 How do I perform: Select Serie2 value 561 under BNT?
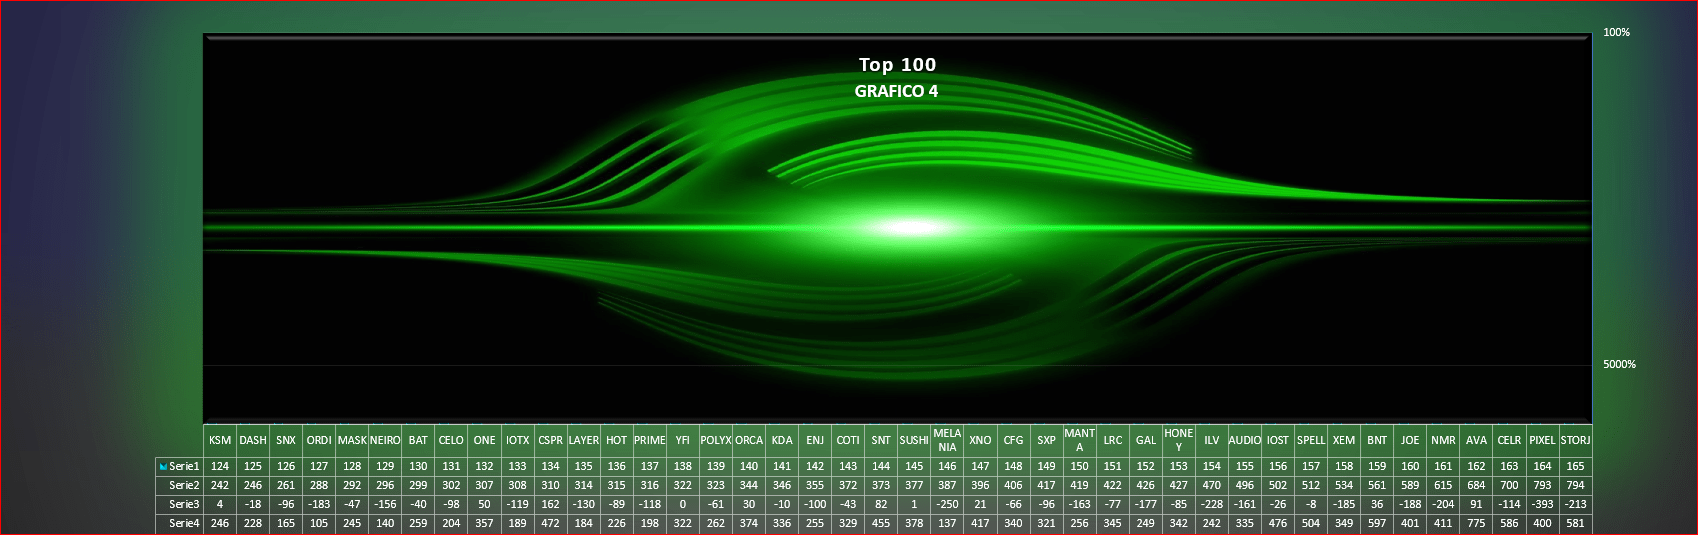click(1377, 485)
